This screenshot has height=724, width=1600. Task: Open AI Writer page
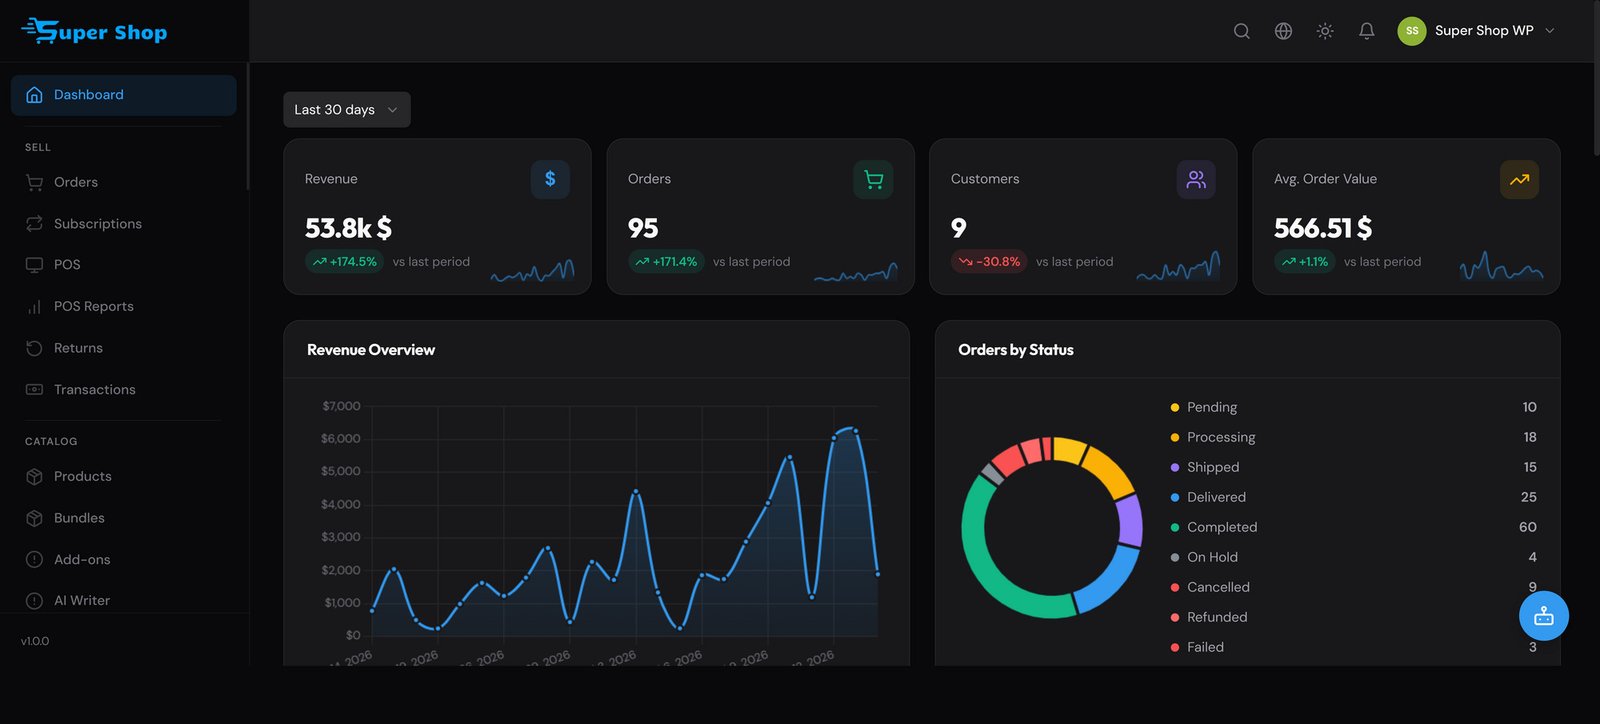123,601
